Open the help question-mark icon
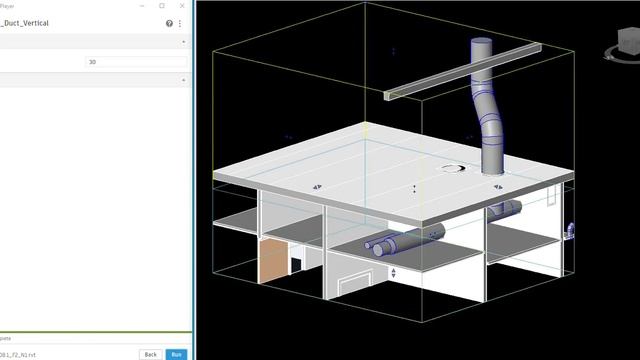Image resolution: width=640 pixels, height=360 pixels. (169, 23)
